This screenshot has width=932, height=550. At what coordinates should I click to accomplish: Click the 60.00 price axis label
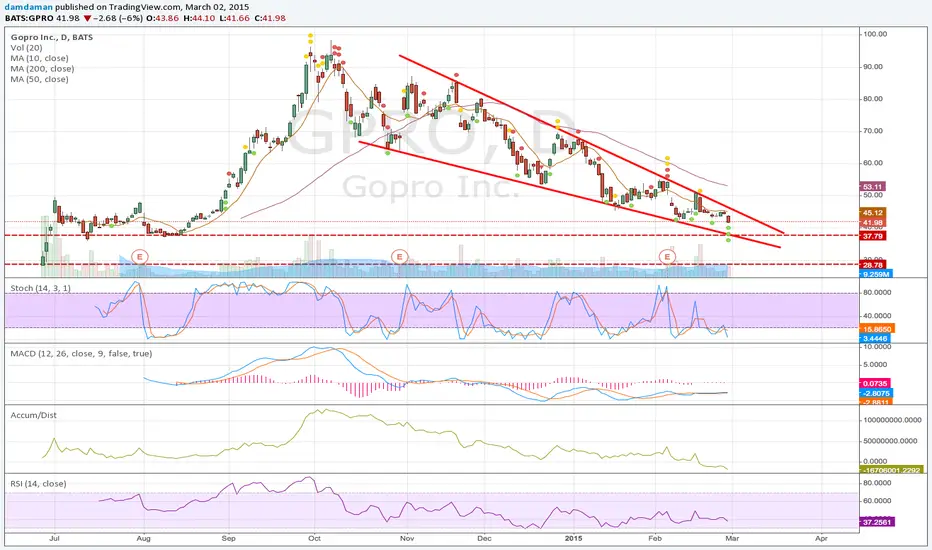tap(873, 163)
